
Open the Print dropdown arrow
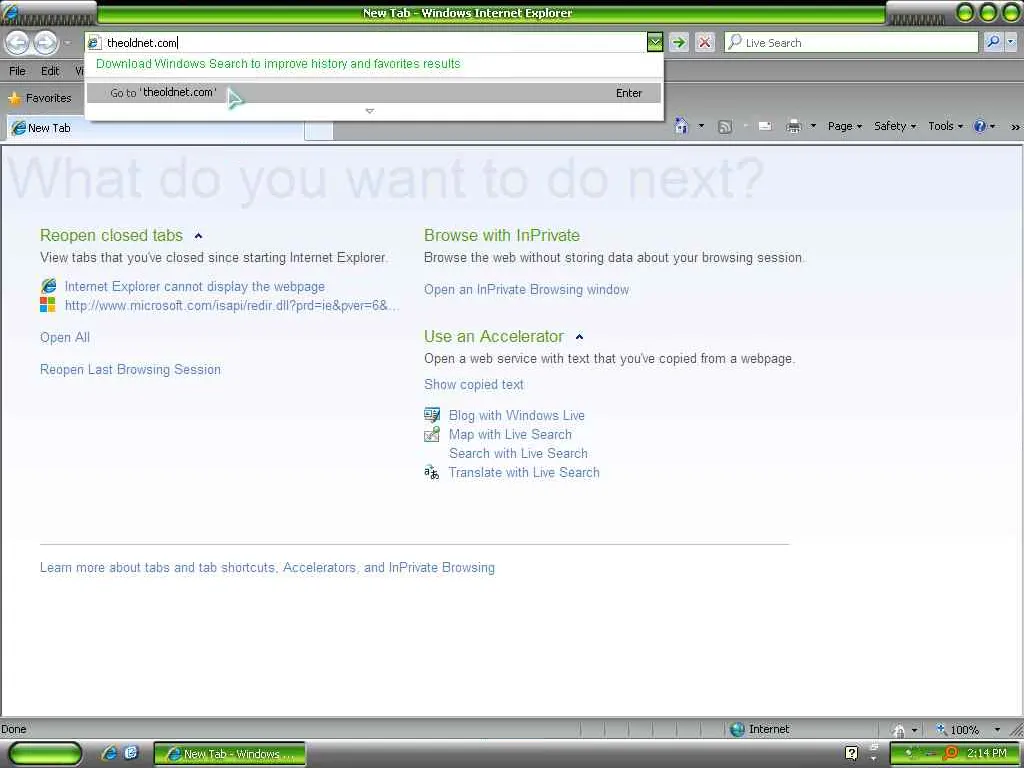click(813, 126)
